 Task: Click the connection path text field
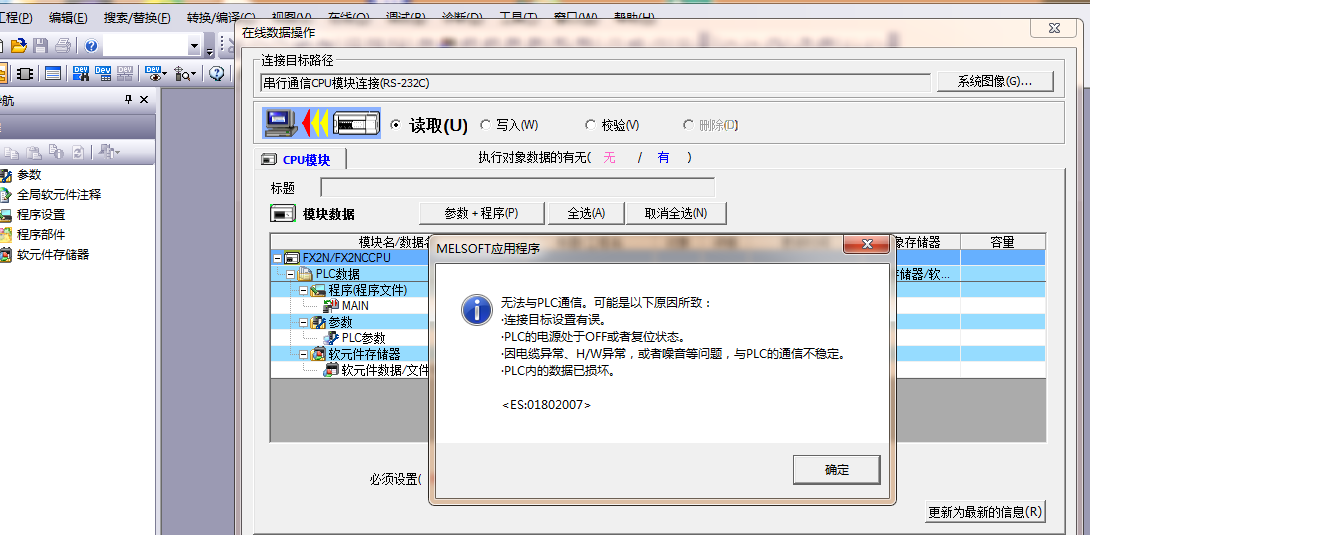(x=595, y=83)
